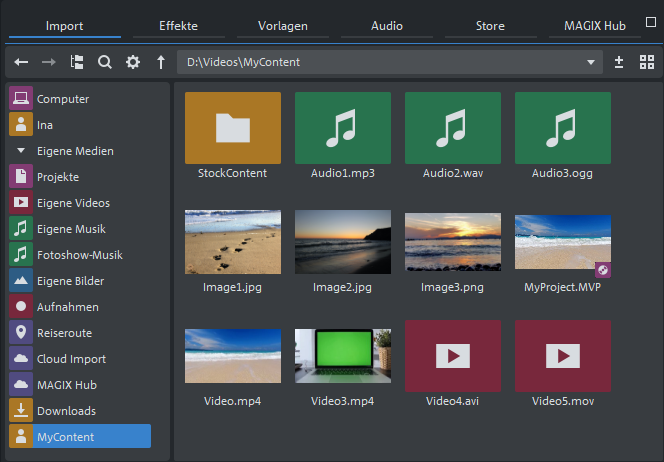Open the Vorlagen tab
This screenshot has height=462, width=664.
[284, 26]
